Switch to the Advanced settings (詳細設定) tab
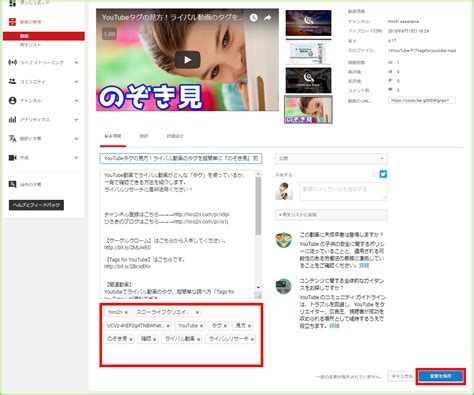This screenshot has width=474, height=395. 175,136
